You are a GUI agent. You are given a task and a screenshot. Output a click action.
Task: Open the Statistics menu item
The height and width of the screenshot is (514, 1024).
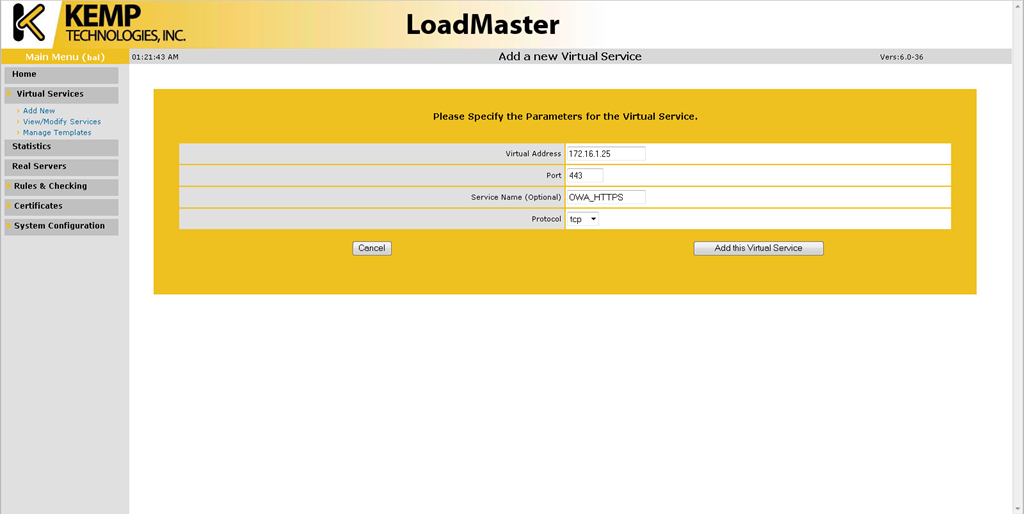coord(61,147)
